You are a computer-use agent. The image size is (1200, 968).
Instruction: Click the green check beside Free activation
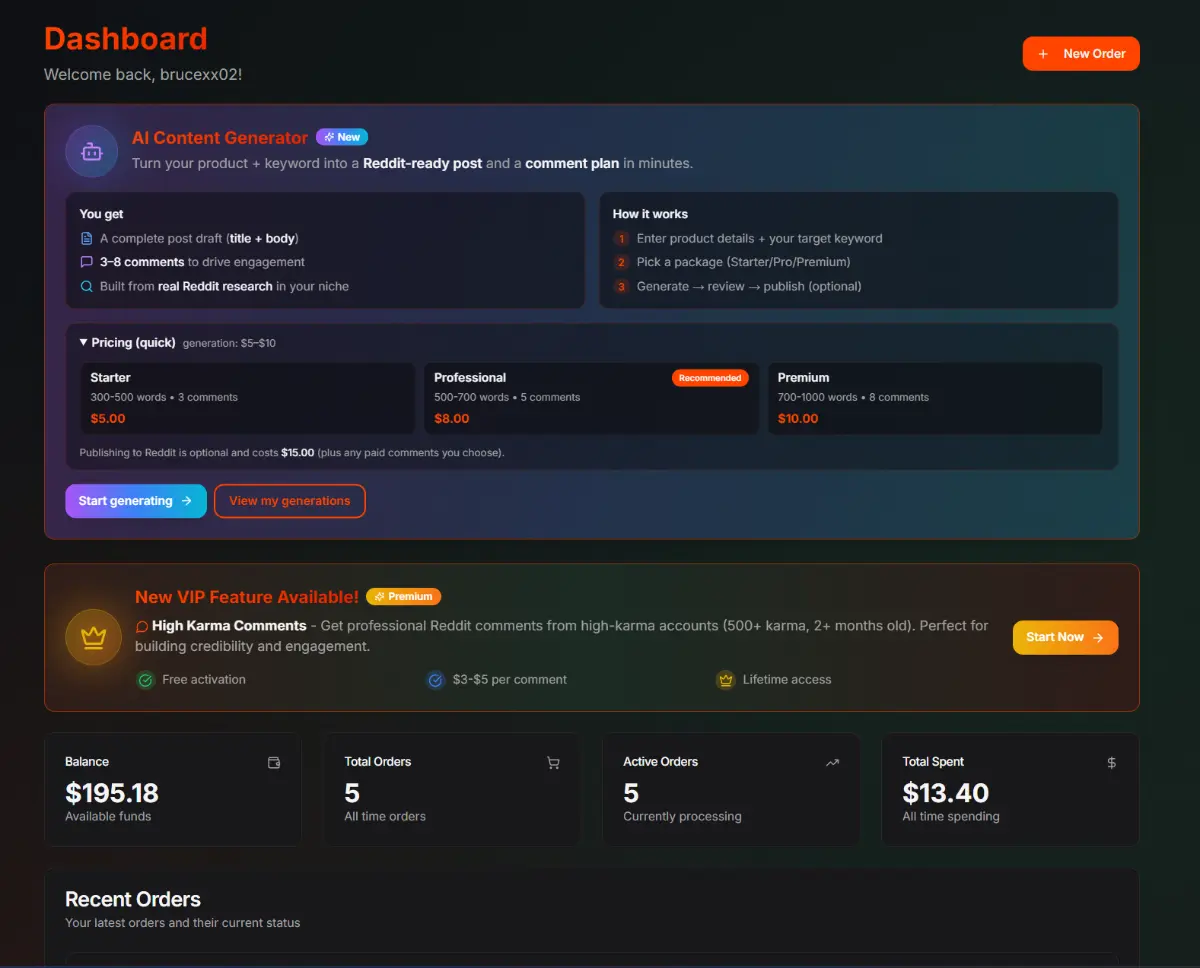(x=146, y=679)
